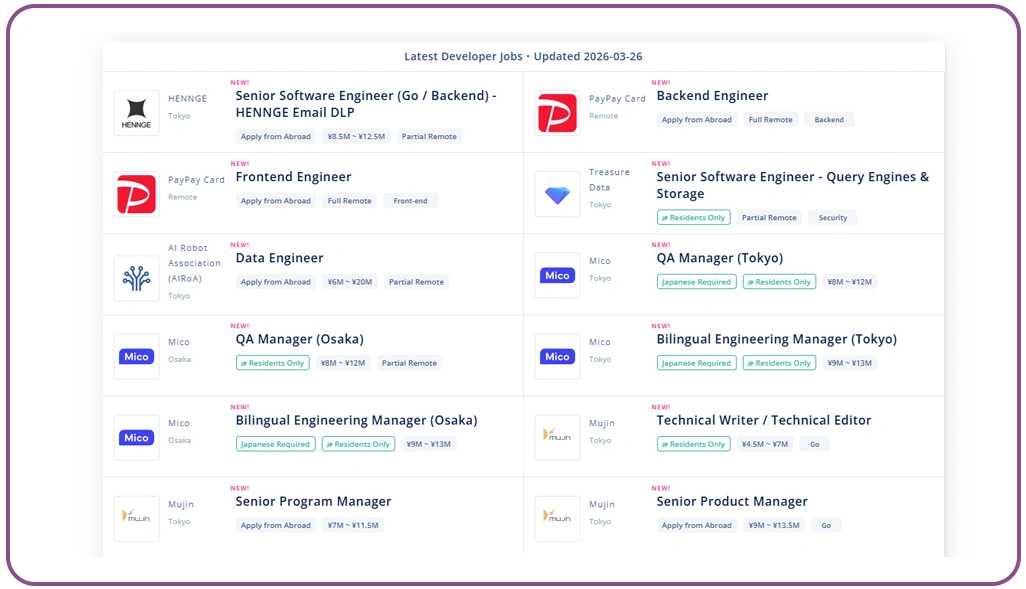The image size is (1026, 589).
Task: Open the QA Manager (Tokyo) listing
Action: point(720,258)
